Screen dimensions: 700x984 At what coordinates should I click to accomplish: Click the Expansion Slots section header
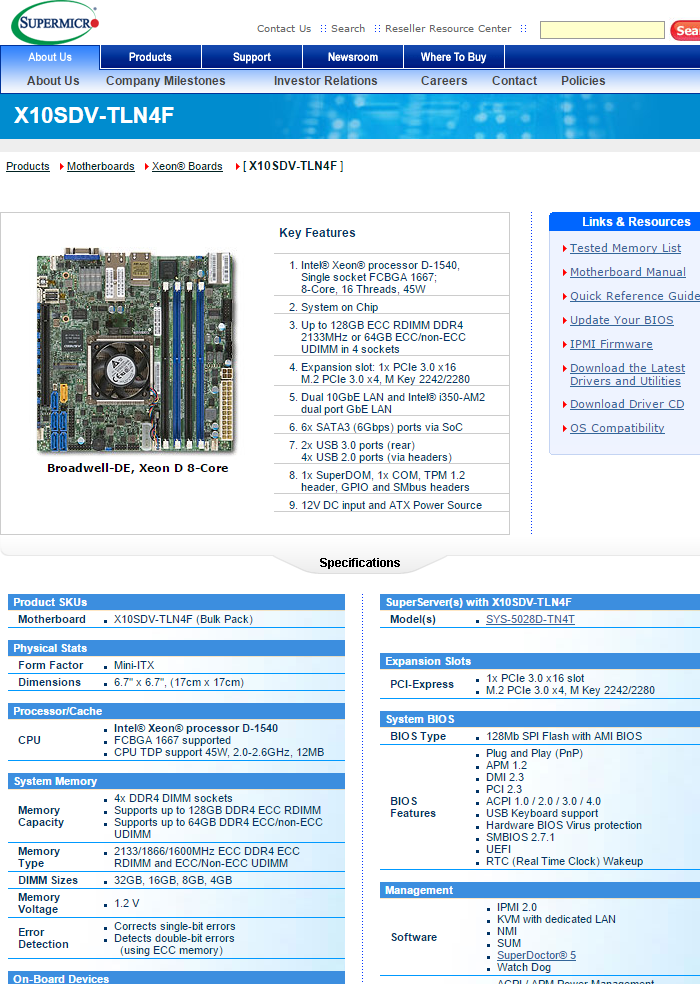540,661
